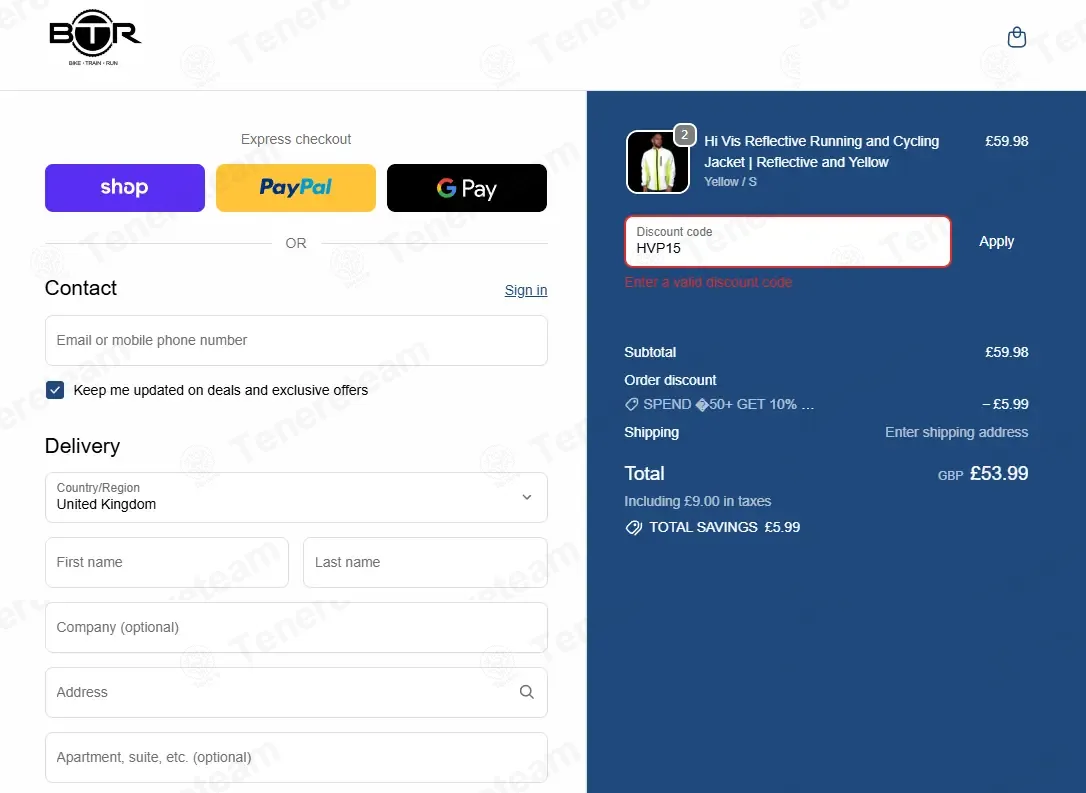Screen dimensions: 1086x793
Task: Click the Including £9.00 in taxes text
Action: (697, 501)
